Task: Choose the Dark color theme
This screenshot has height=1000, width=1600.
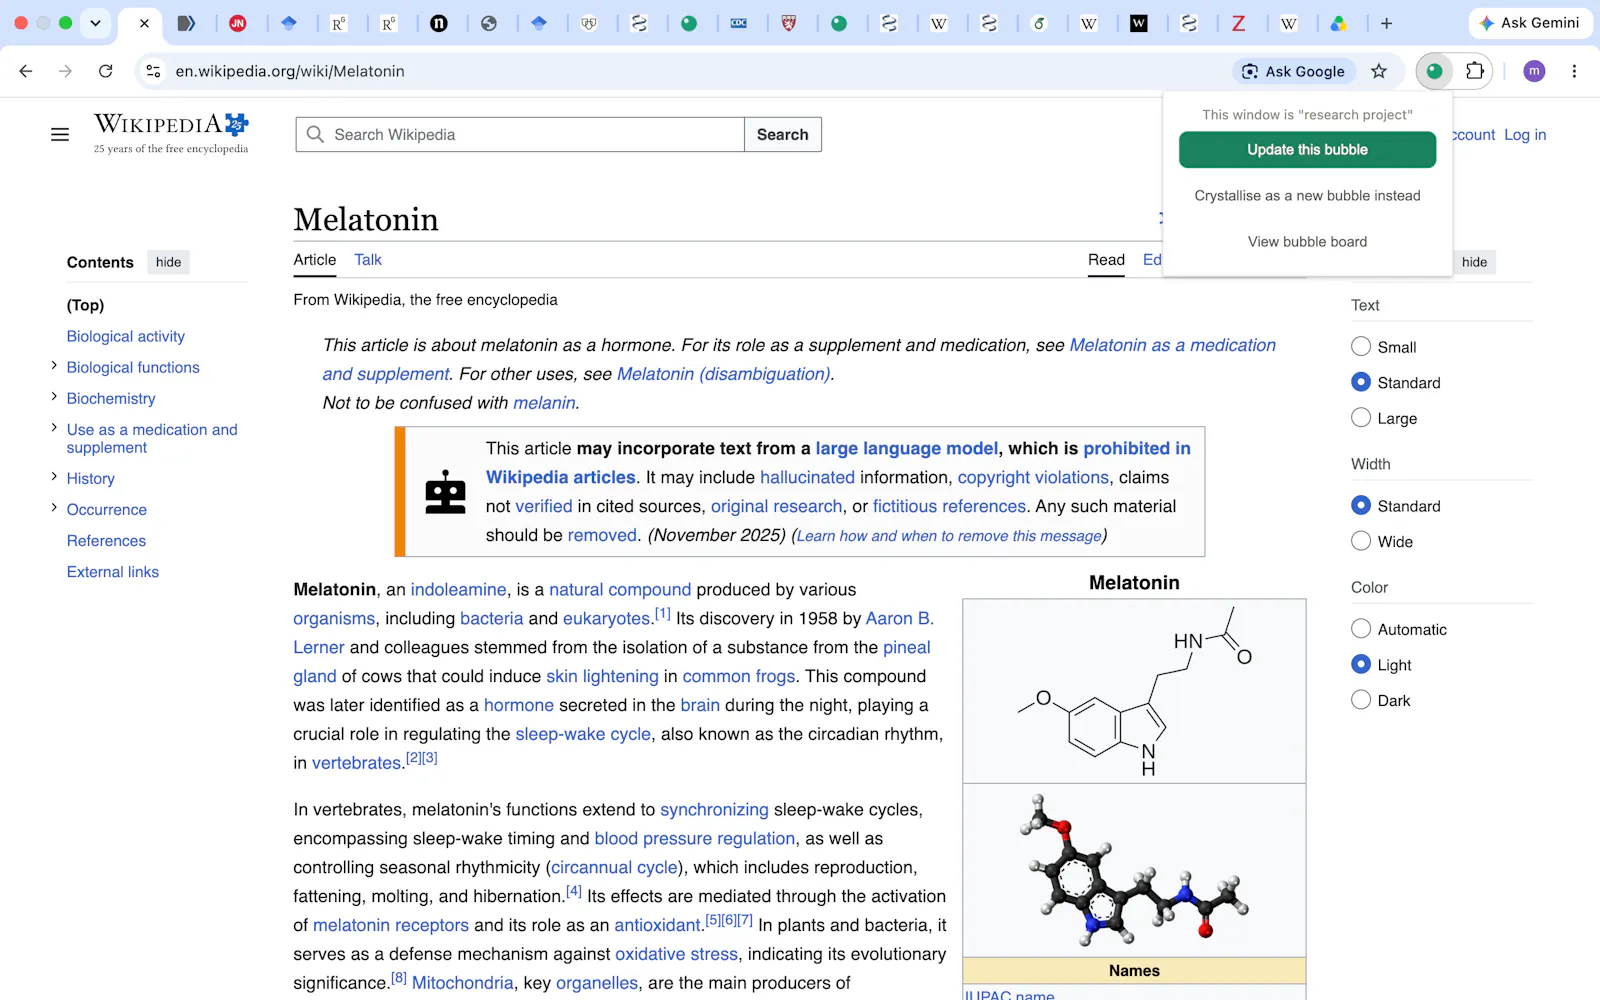Action: coord(1361,700)
